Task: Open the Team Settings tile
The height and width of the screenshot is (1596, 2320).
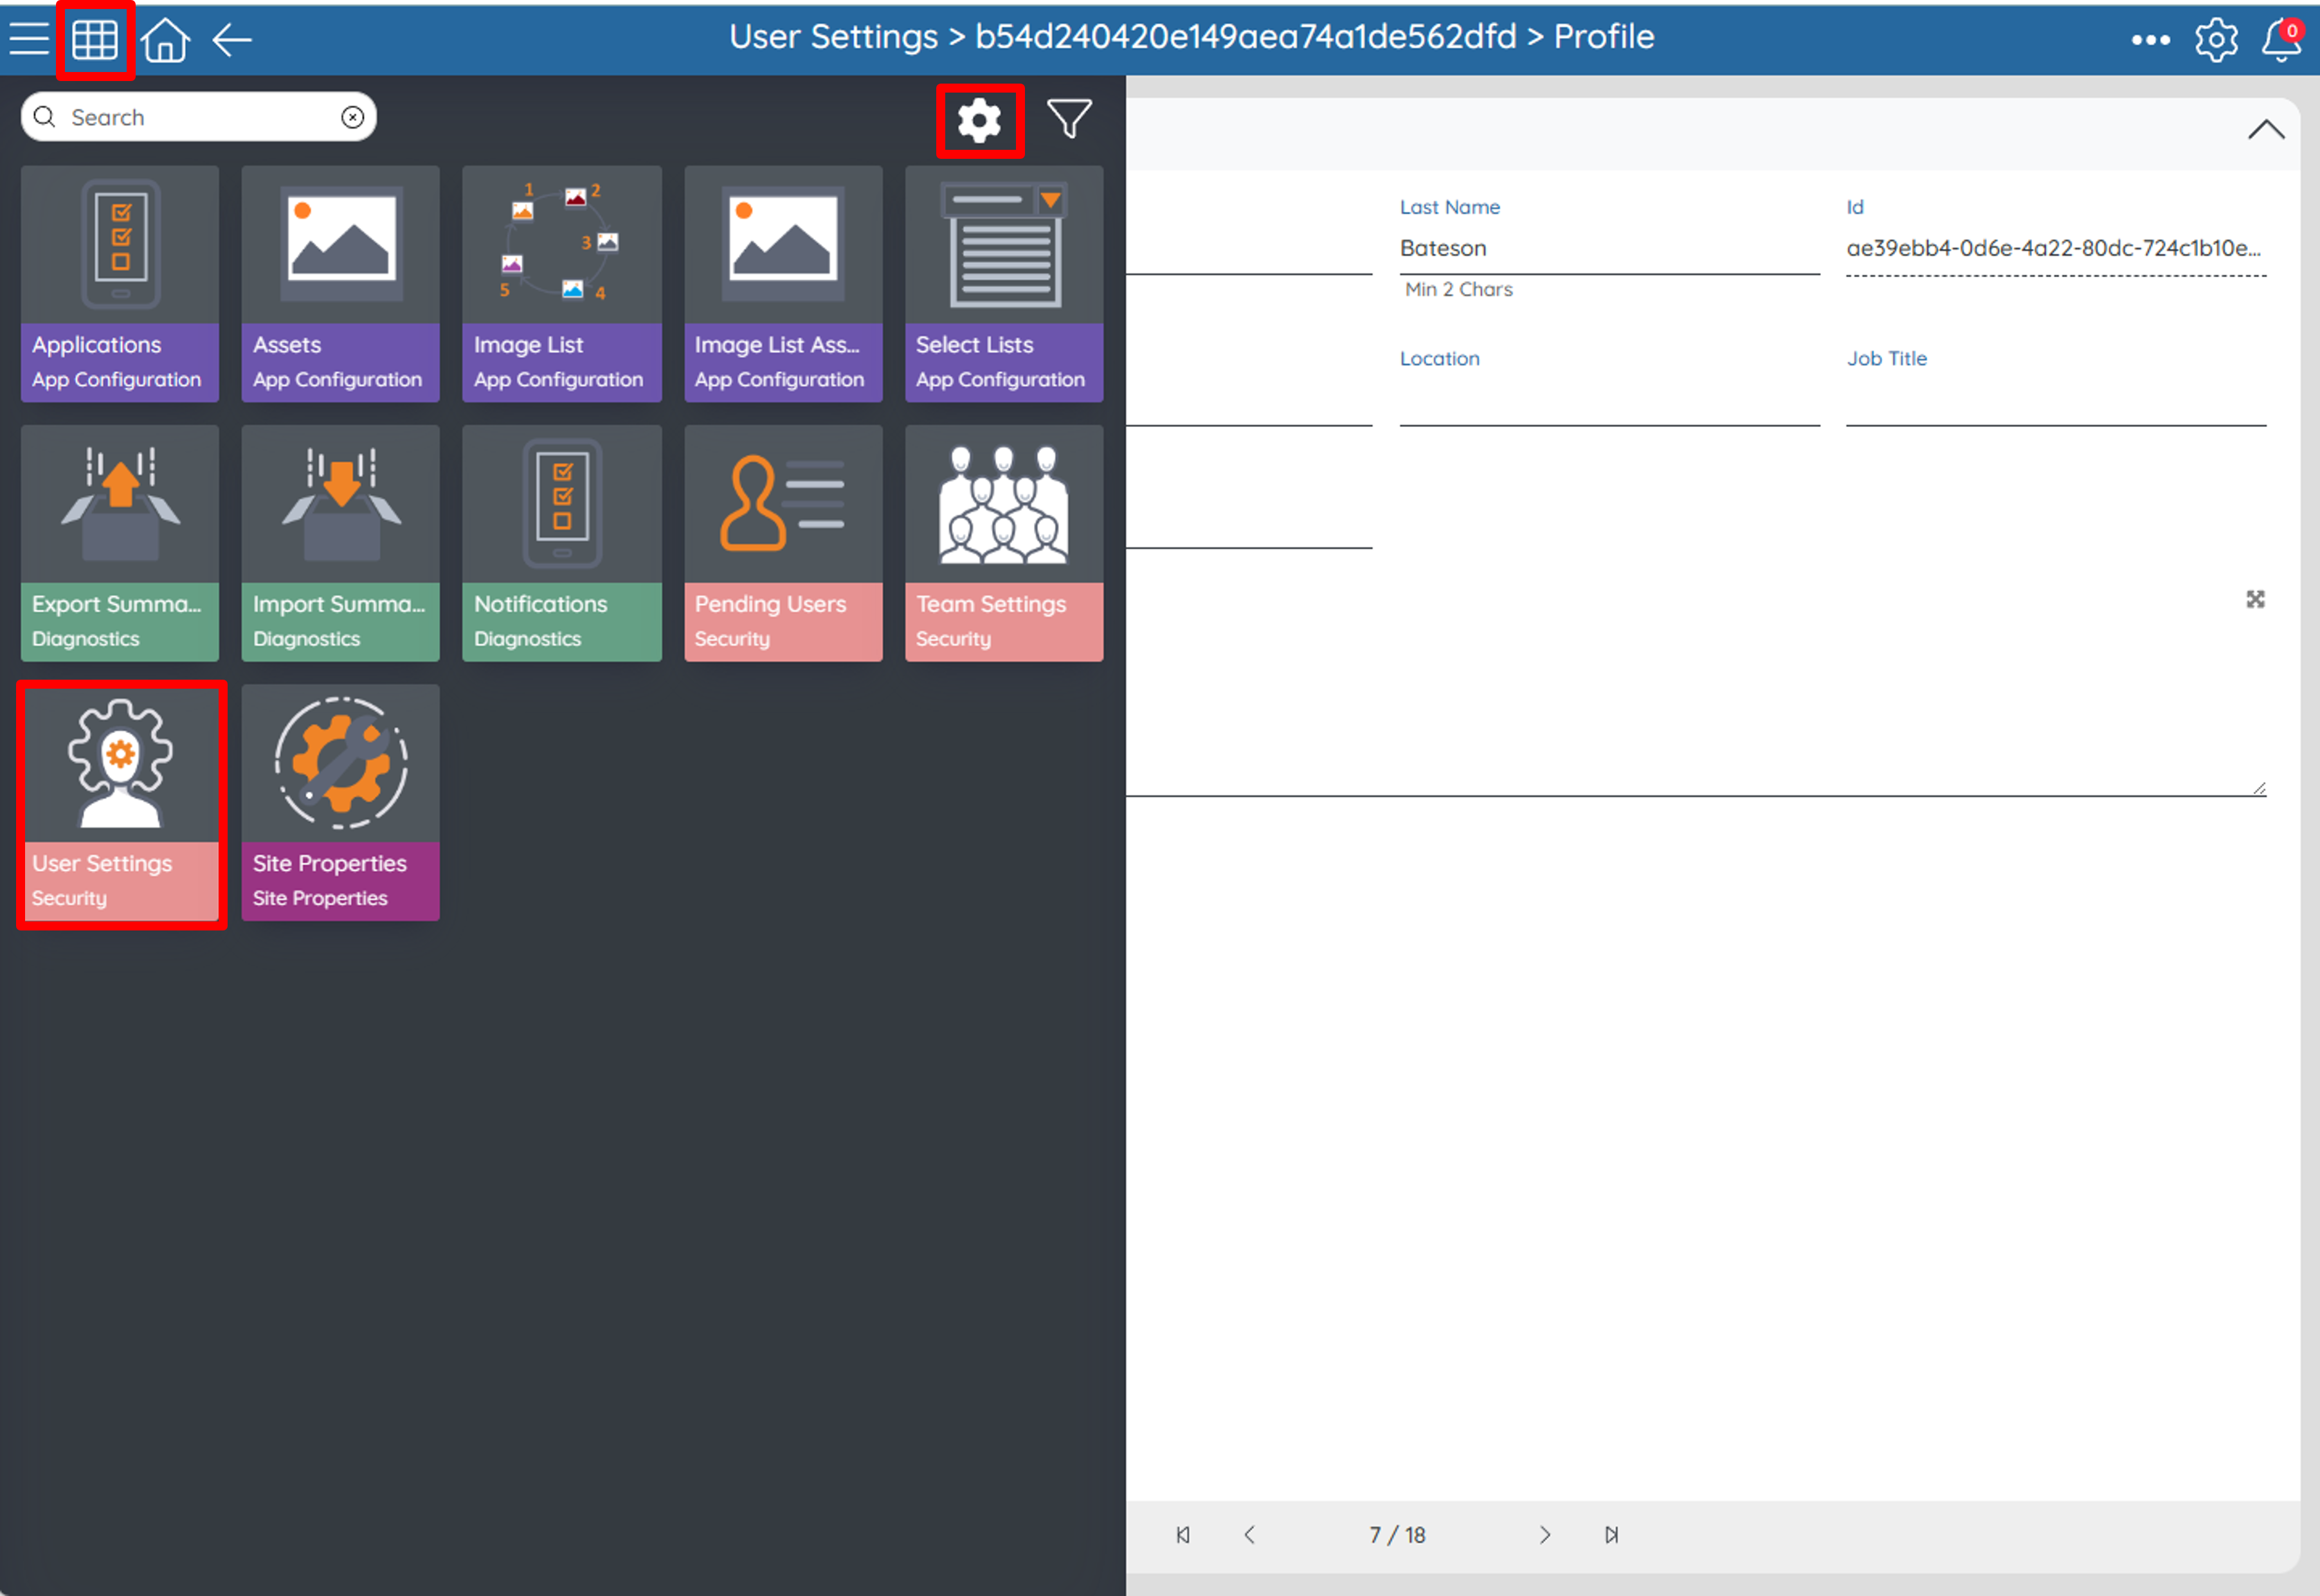Action: coord(1004,543)
